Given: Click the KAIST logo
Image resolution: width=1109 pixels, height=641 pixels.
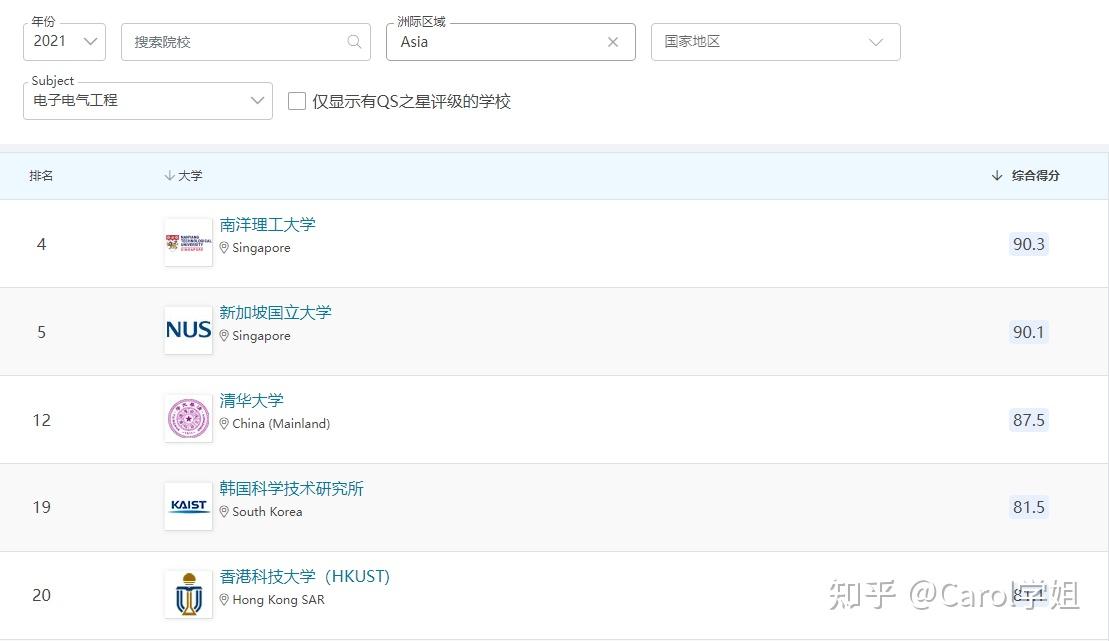Looking at the screenshot, I should coord(188,506).
